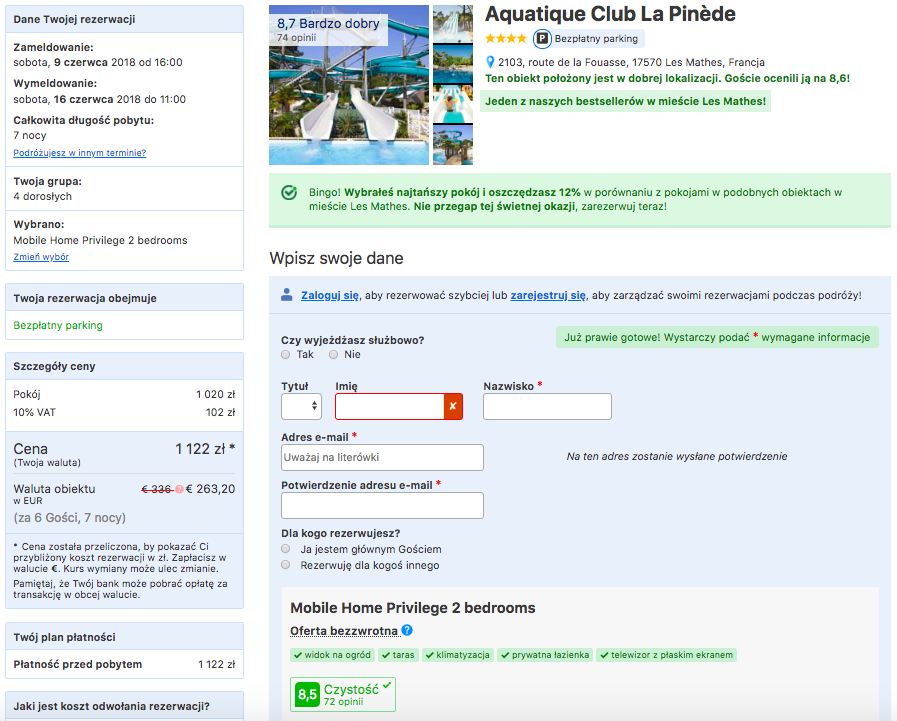The height and width of the screenshot is (721, 897).
Task: Click the € 263,20 price value
Action: click(211, 489)
